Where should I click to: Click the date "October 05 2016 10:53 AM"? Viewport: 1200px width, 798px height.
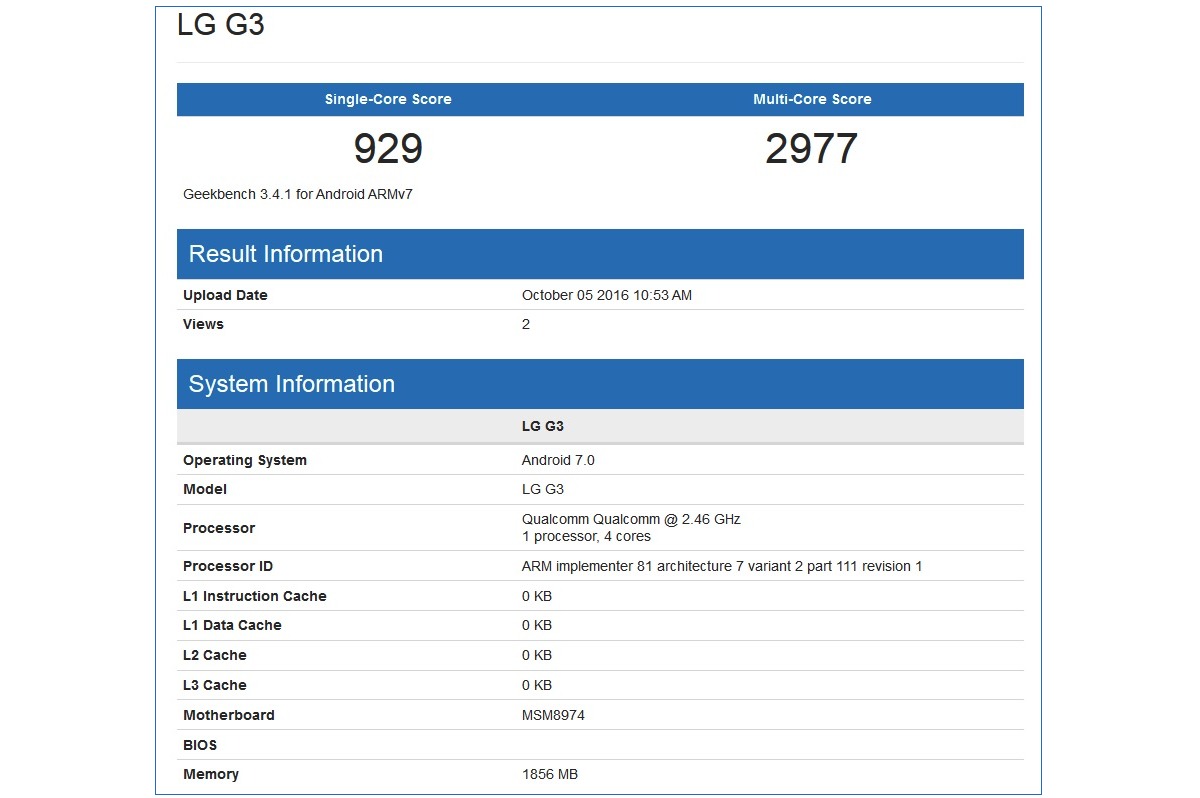[607, 295]
